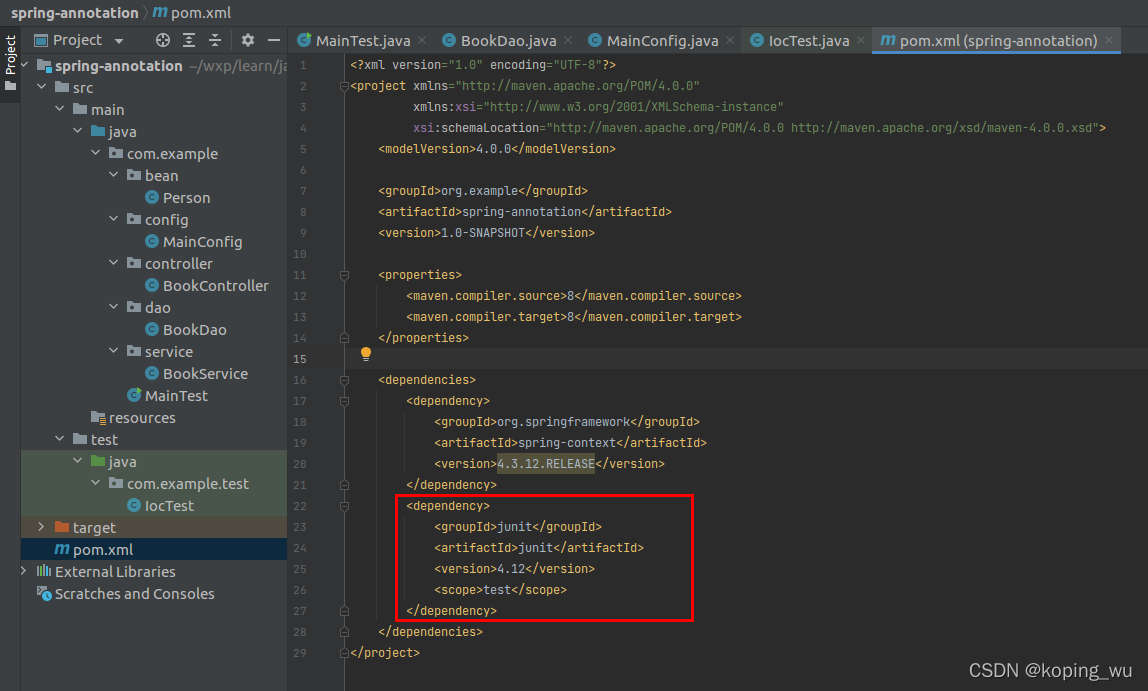Expand the target folder
The image size is (1148, 691).
[x=42, y=527]
